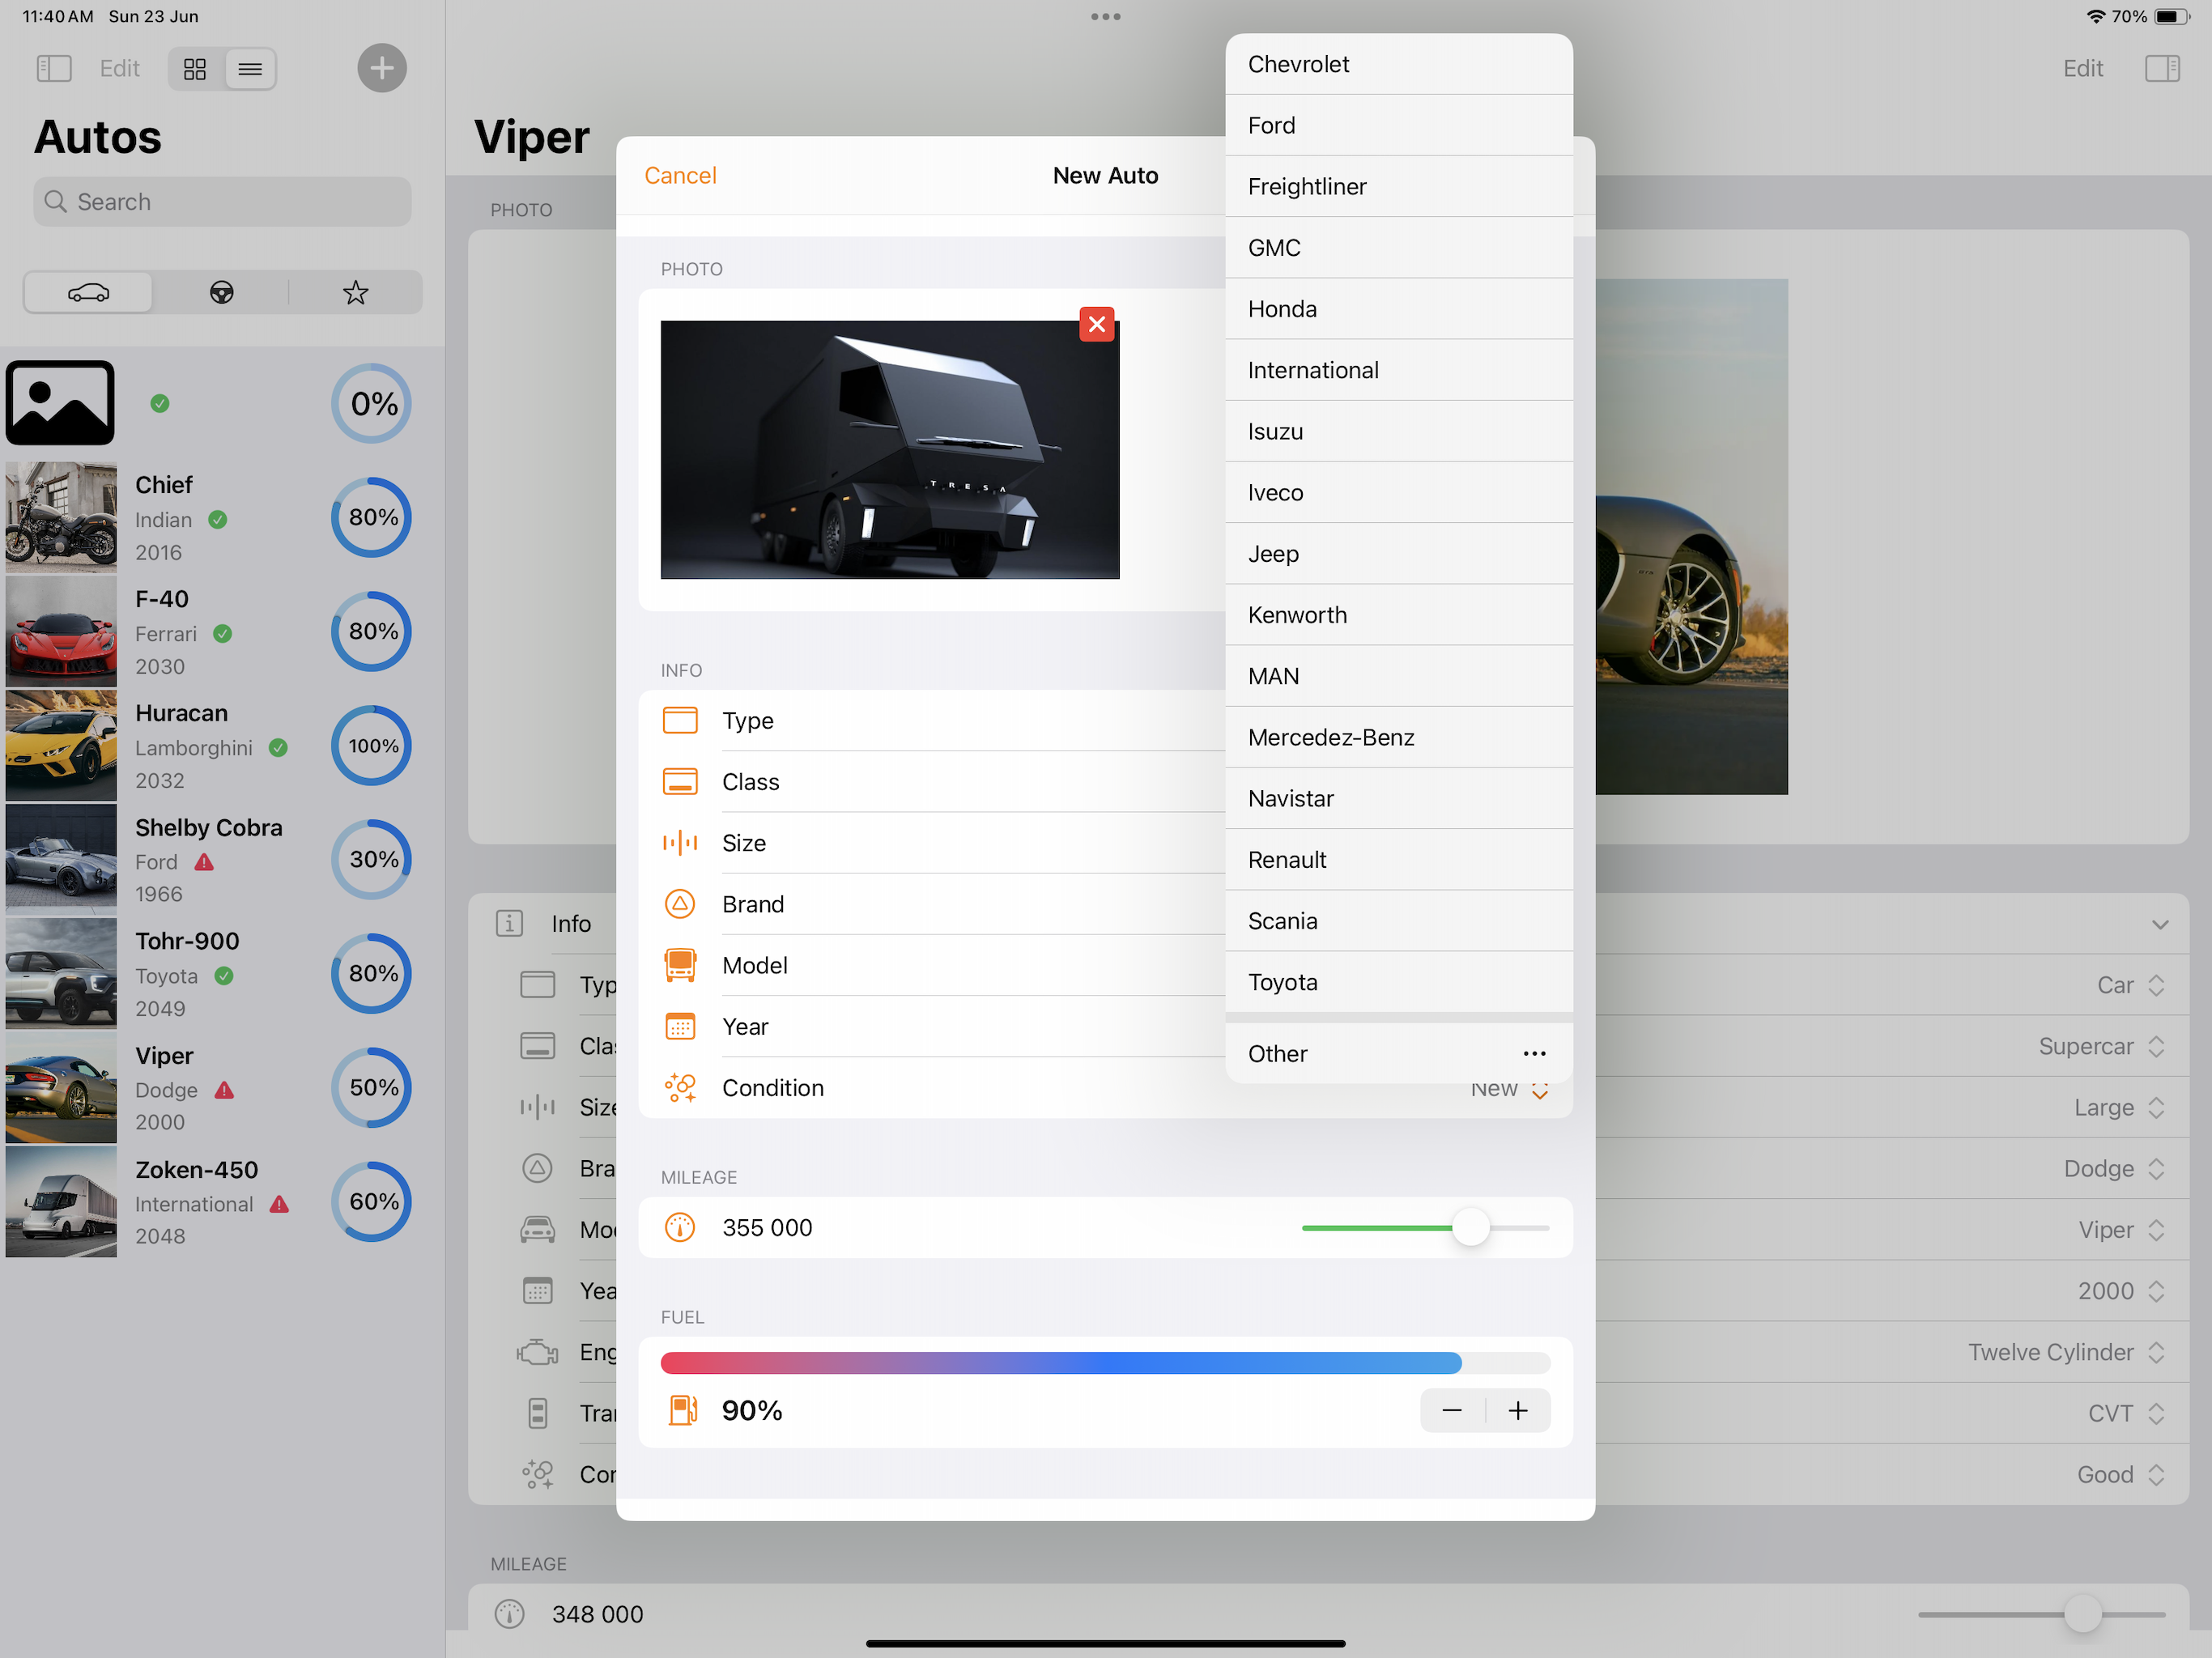Select the Huracan Lamborghini row
The height and width of the screenshot is (1658, 2212).
pyautogui.click(x=222, y=745)
